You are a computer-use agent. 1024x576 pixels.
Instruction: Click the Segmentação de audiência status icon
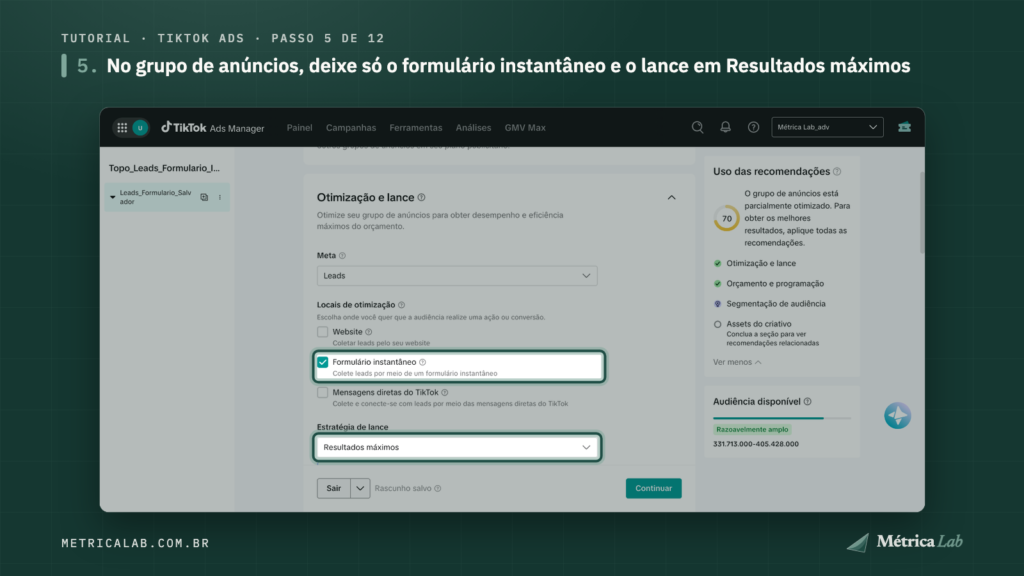tap(718, 304)
